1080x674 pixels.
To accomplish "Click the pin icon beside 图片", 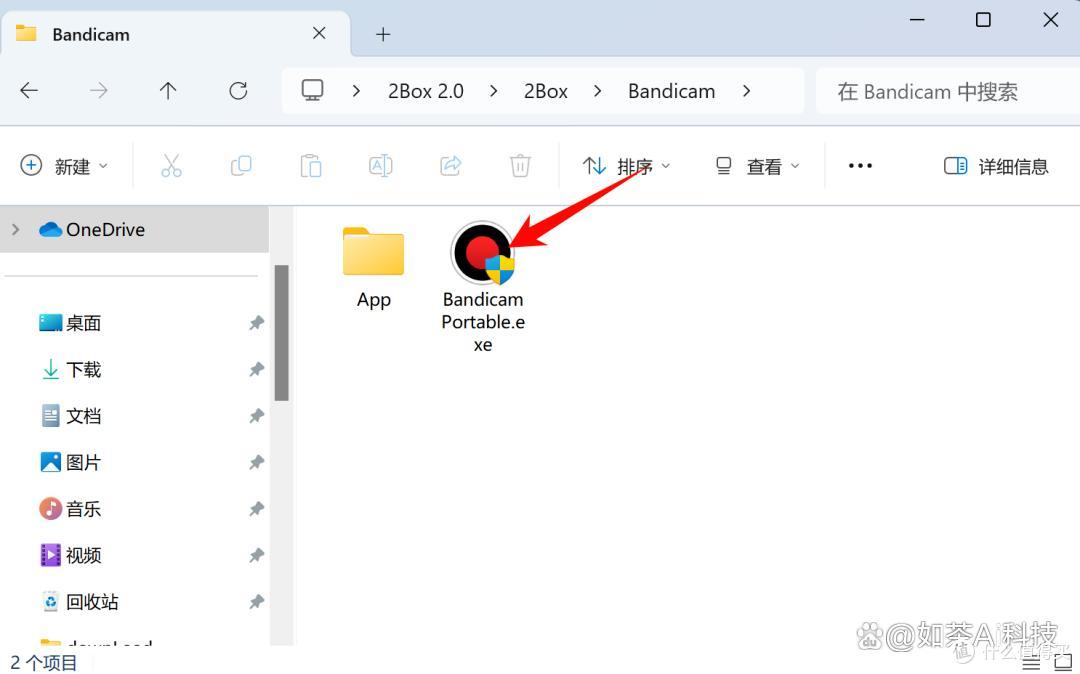I will point(256,461).
